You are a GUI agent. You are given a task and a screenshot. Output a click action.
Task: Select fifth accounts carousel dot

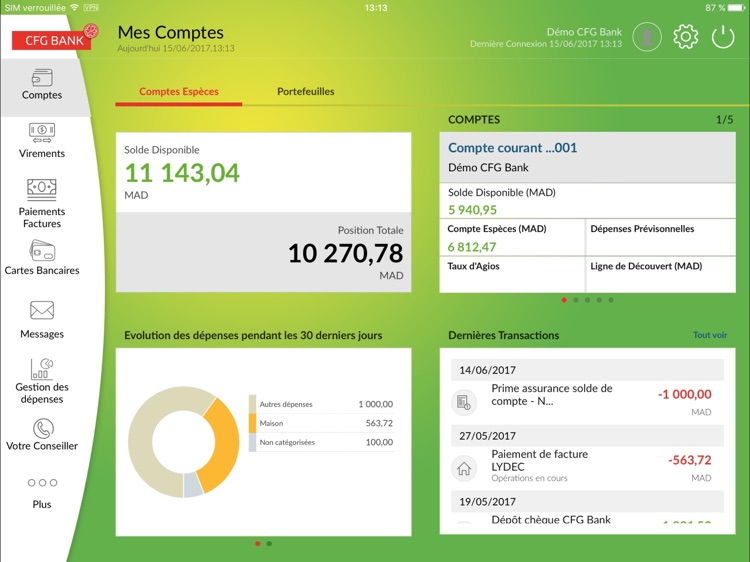pyautogui.click(x=611, y=300)
